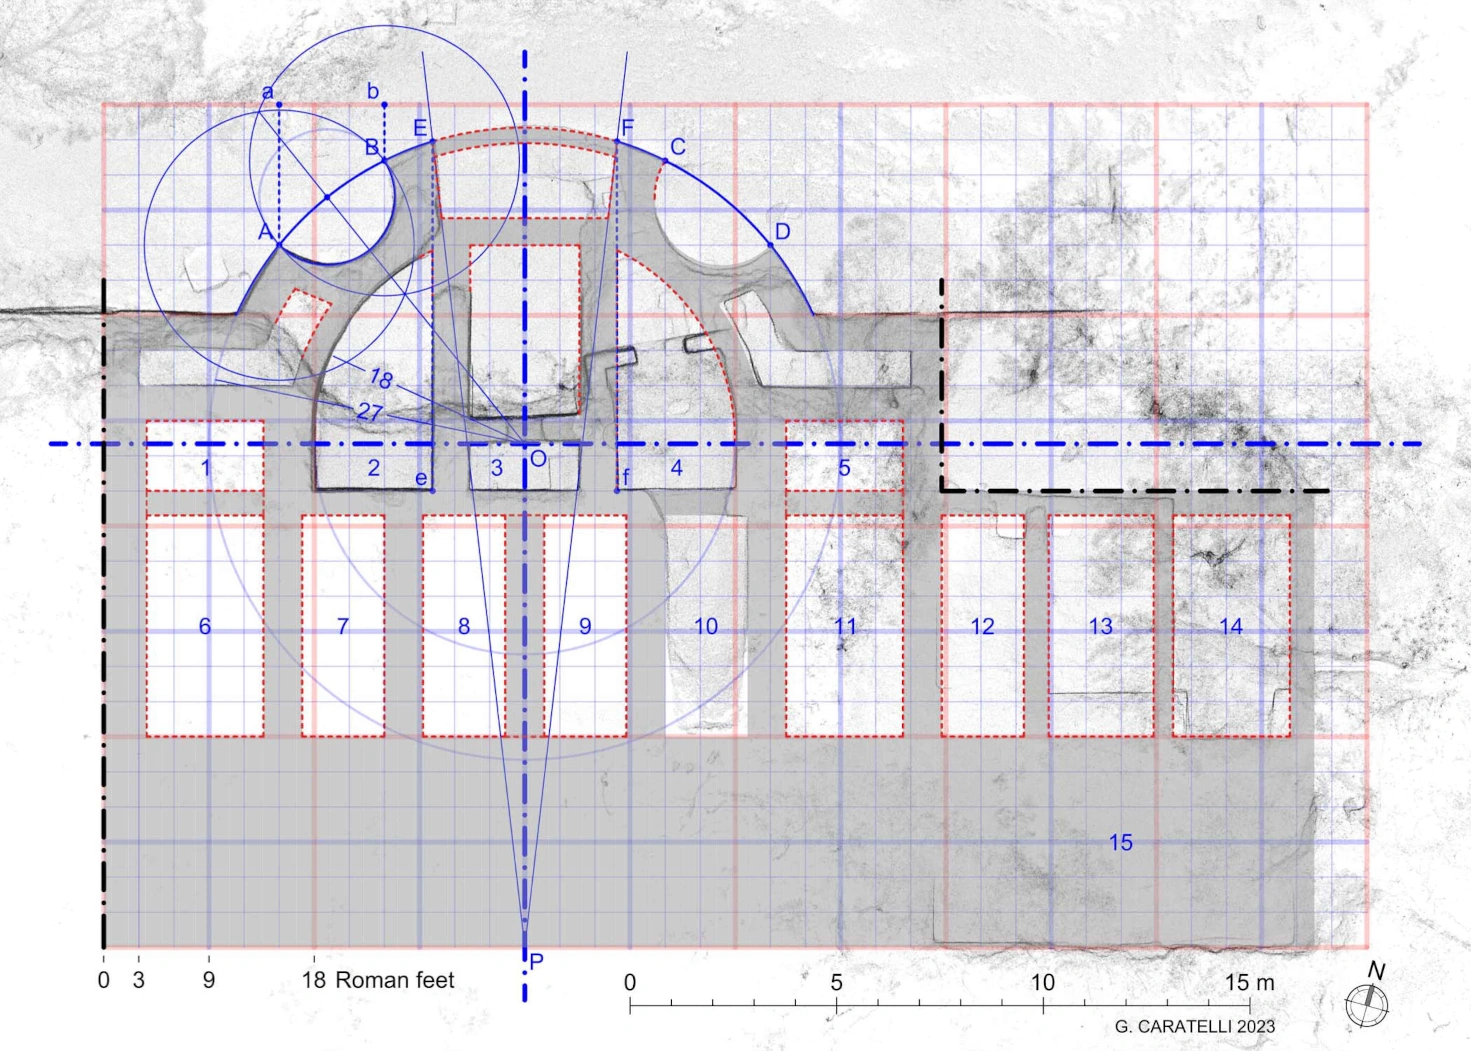Select the room labeled 12
The image size is (1471, 1051).
982,627
